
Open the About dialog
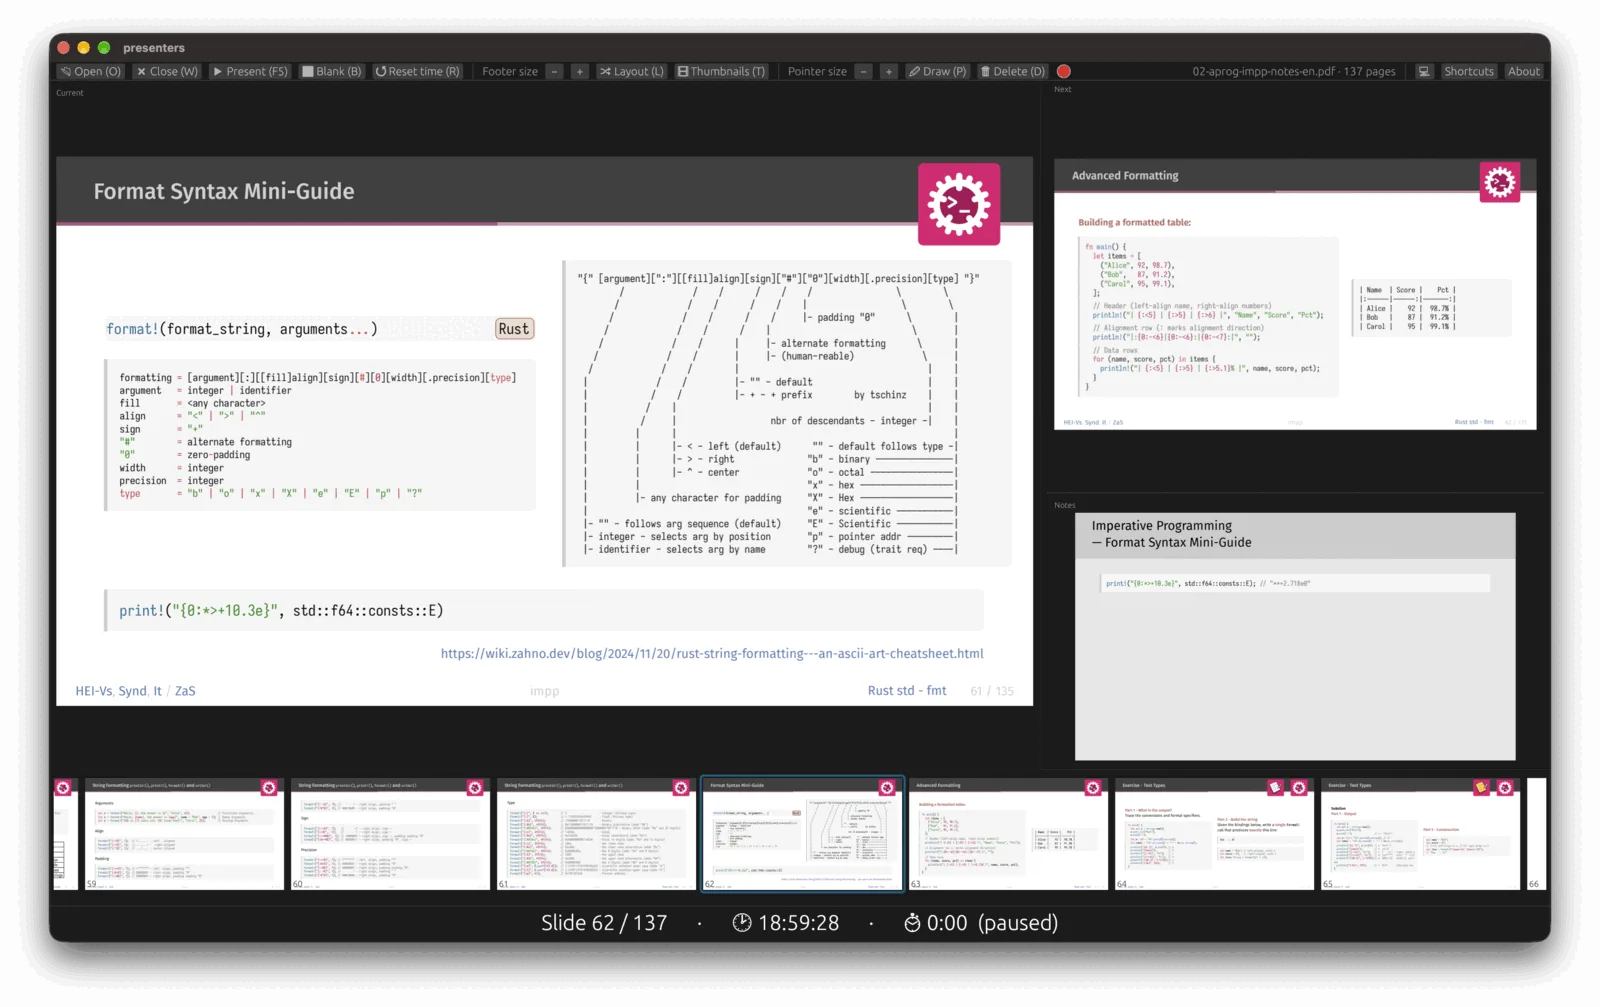[1524, 71]
